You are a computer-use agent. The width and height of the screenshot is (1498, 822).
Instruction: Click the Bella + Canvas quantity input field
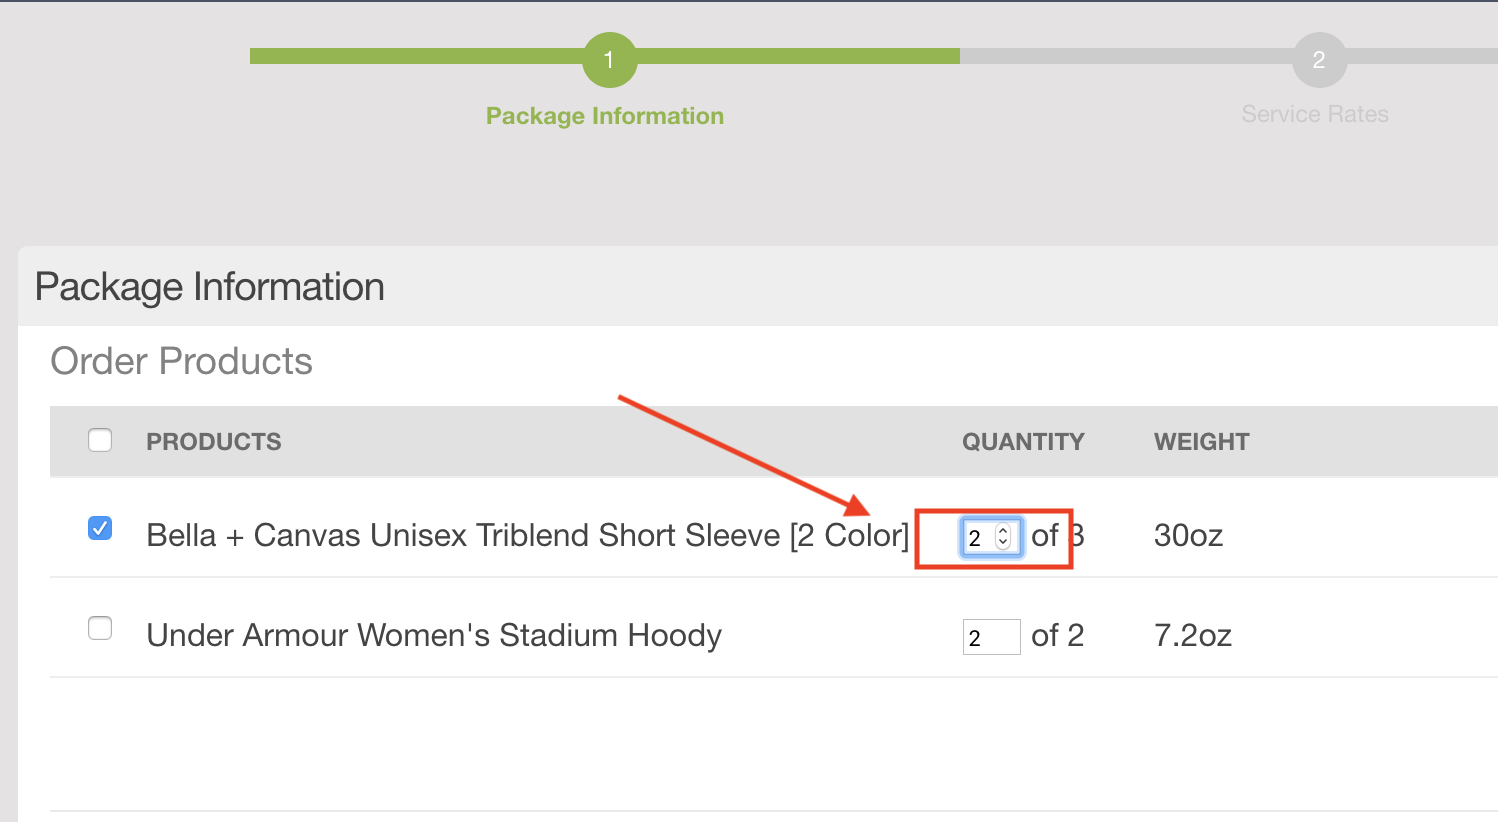click(991, 537)
